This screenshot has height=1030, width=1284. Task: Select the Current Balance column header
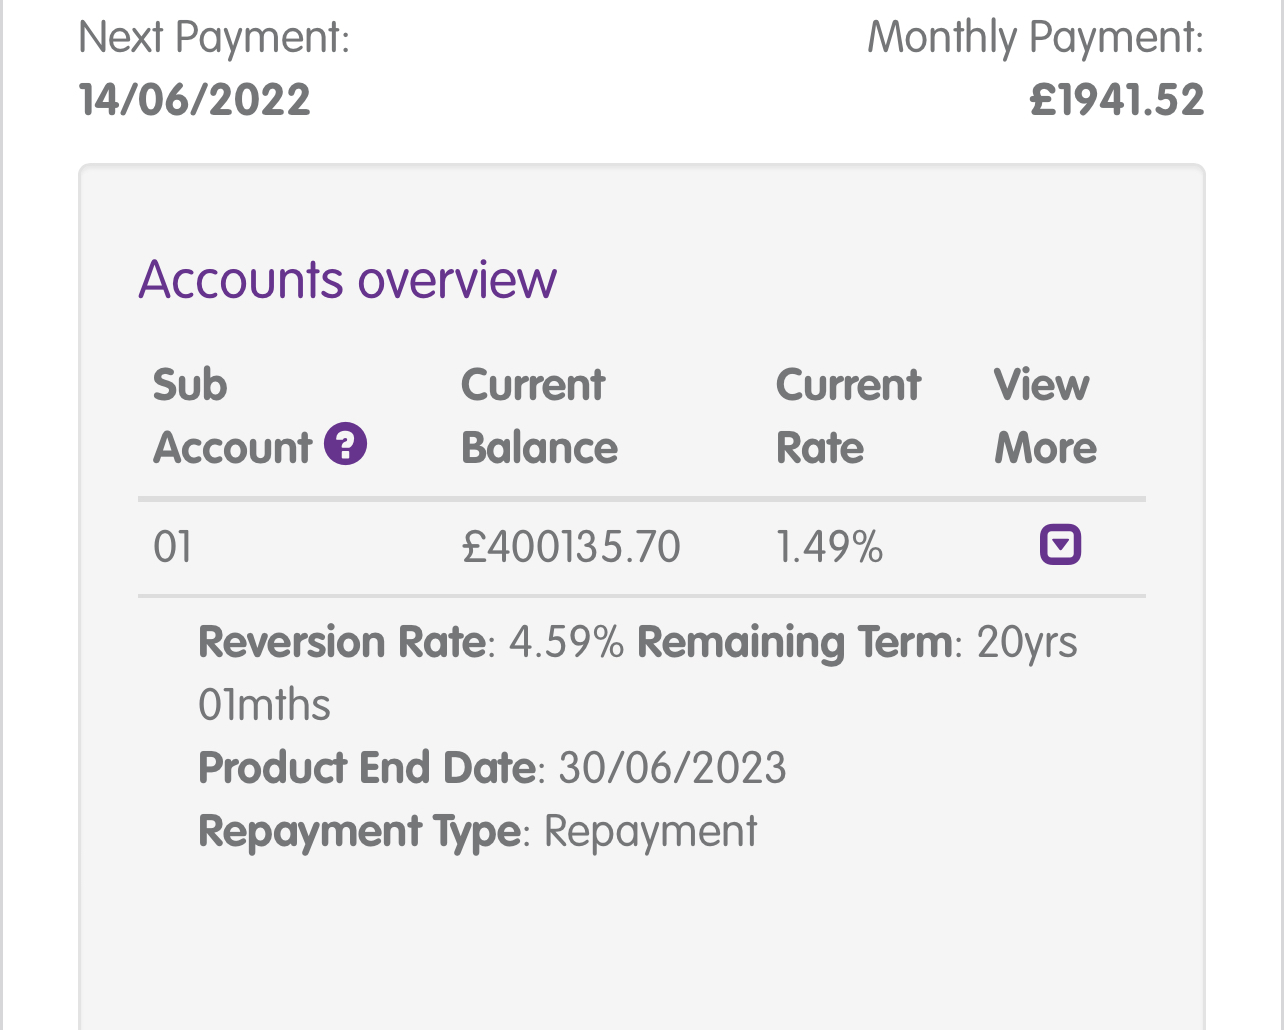(x=539, y=416)
